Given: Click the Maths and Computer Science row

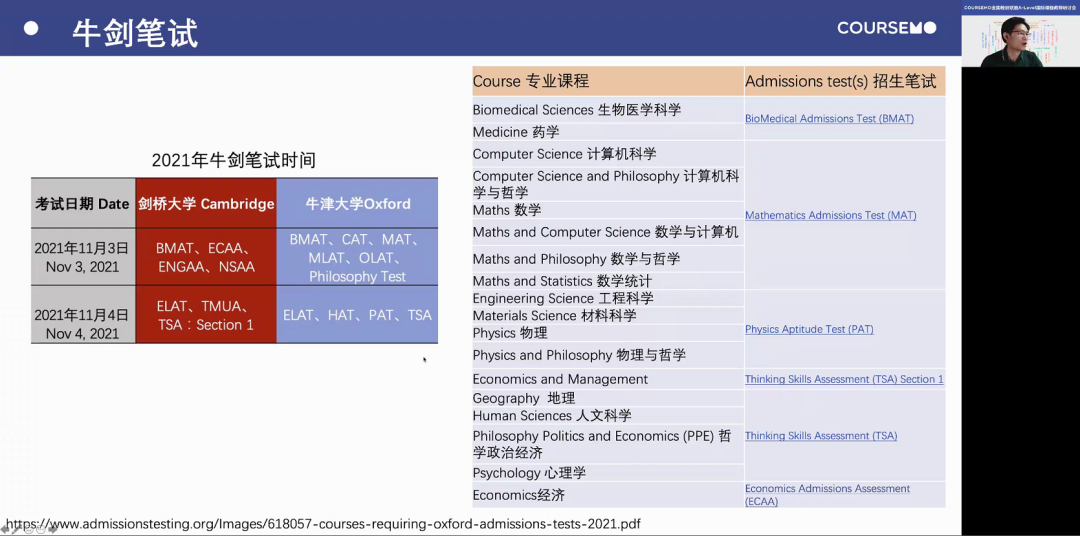Looking at the screenshot, I should [608, 232].
